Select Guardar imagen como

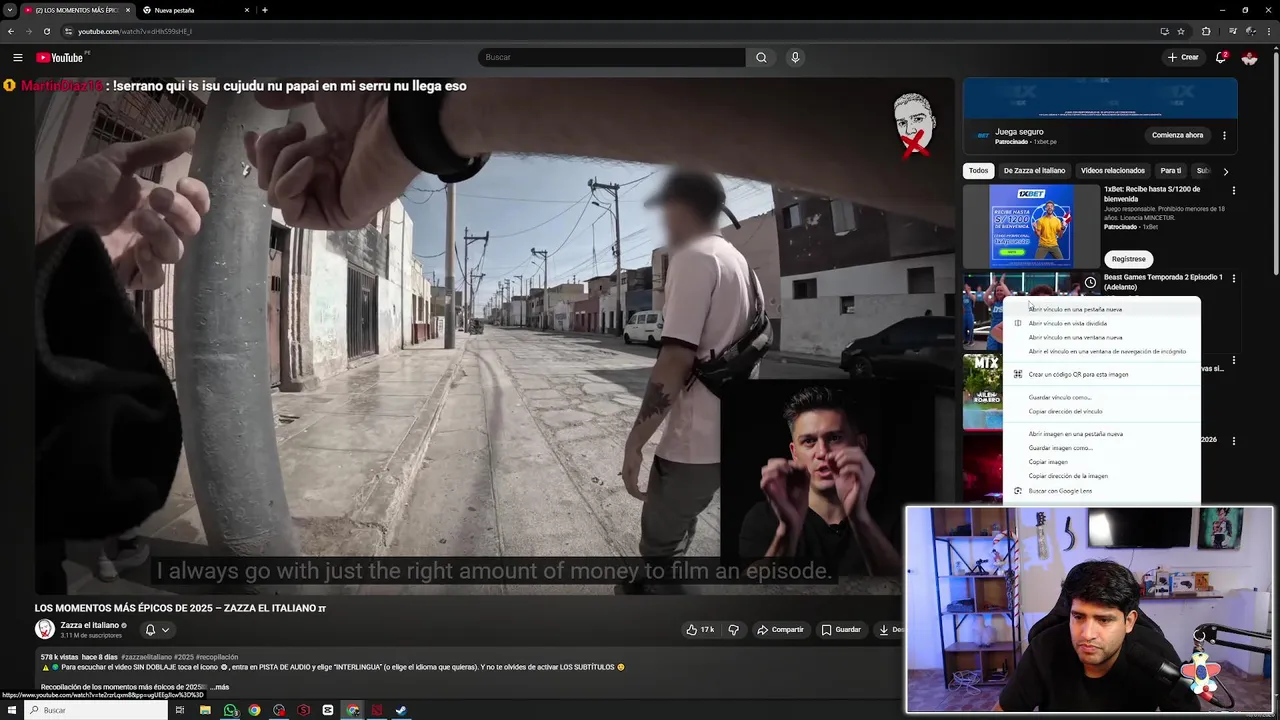[x=1101, y=448]
